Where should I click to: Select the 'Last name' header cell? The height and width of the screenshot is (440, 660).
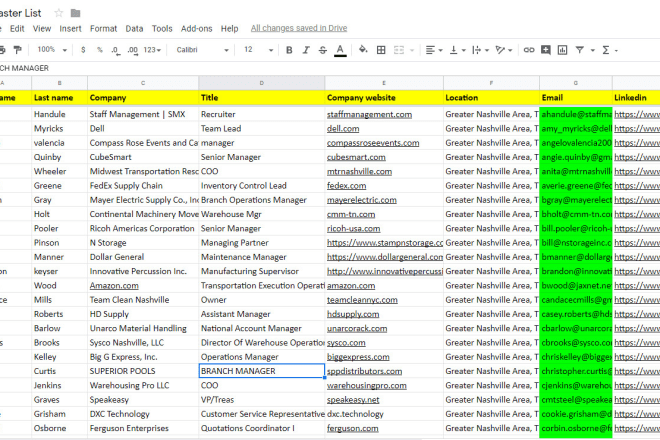(x=59, y=98)
